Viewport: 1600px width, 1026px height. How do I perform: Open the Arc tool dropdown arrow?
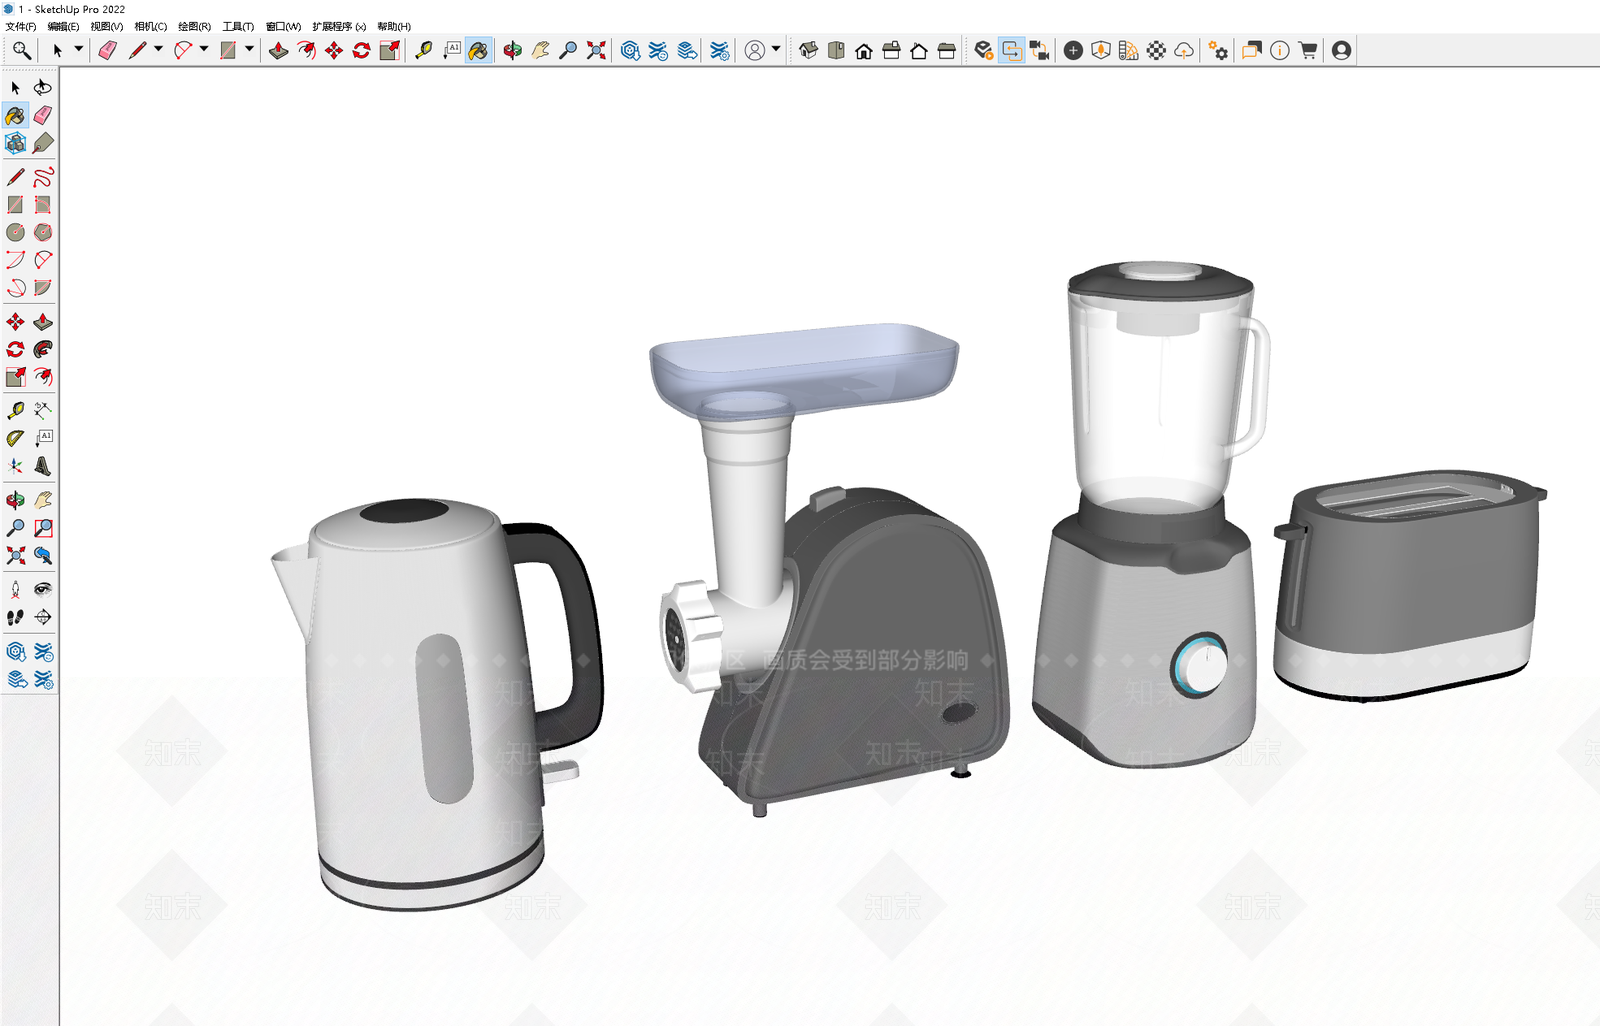(204, 49)
